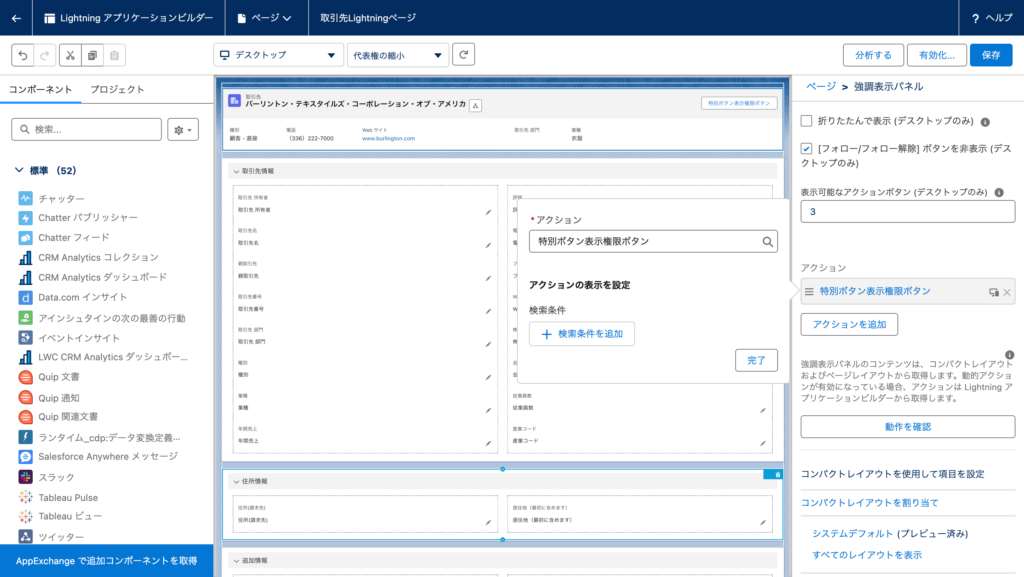Viewport: 1024px width, 577px height.
Task: Uncheck the フォロー/フォロー解除 button hide checkbox
Action: (x=807, y=148)
